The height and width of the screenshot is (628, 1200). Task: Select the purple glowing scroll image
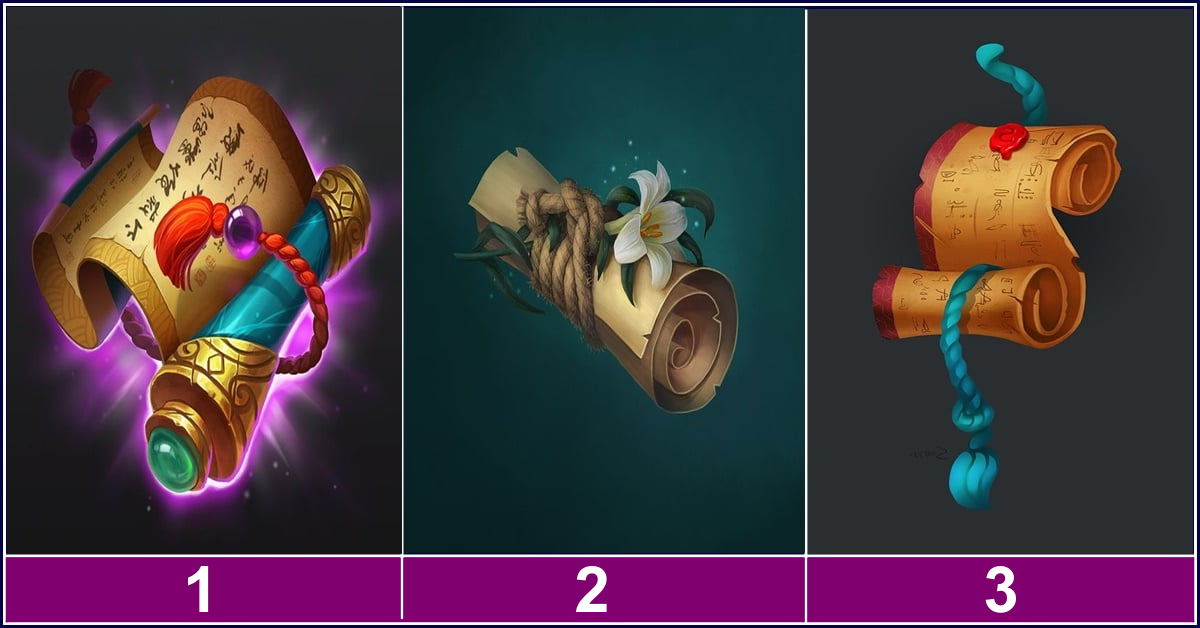203,280
